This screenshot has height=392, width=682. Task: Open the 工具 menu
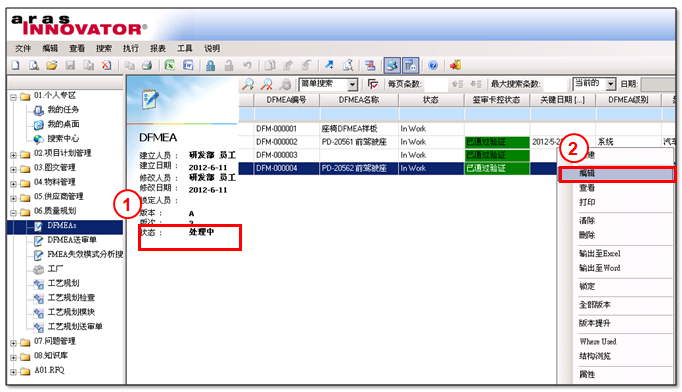click(184, 48)
